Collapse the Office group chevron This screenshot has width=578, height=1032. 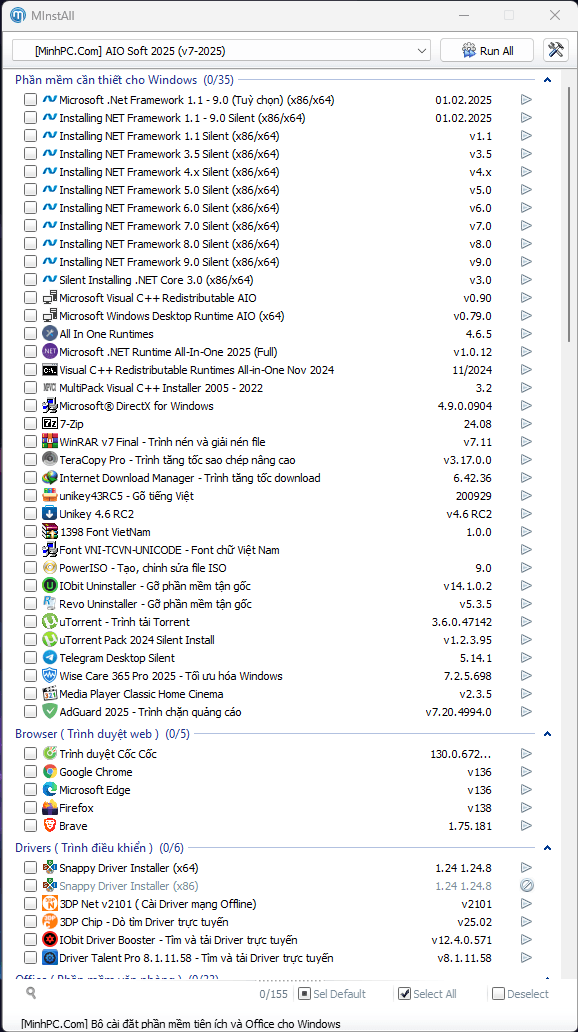(547, 977)
